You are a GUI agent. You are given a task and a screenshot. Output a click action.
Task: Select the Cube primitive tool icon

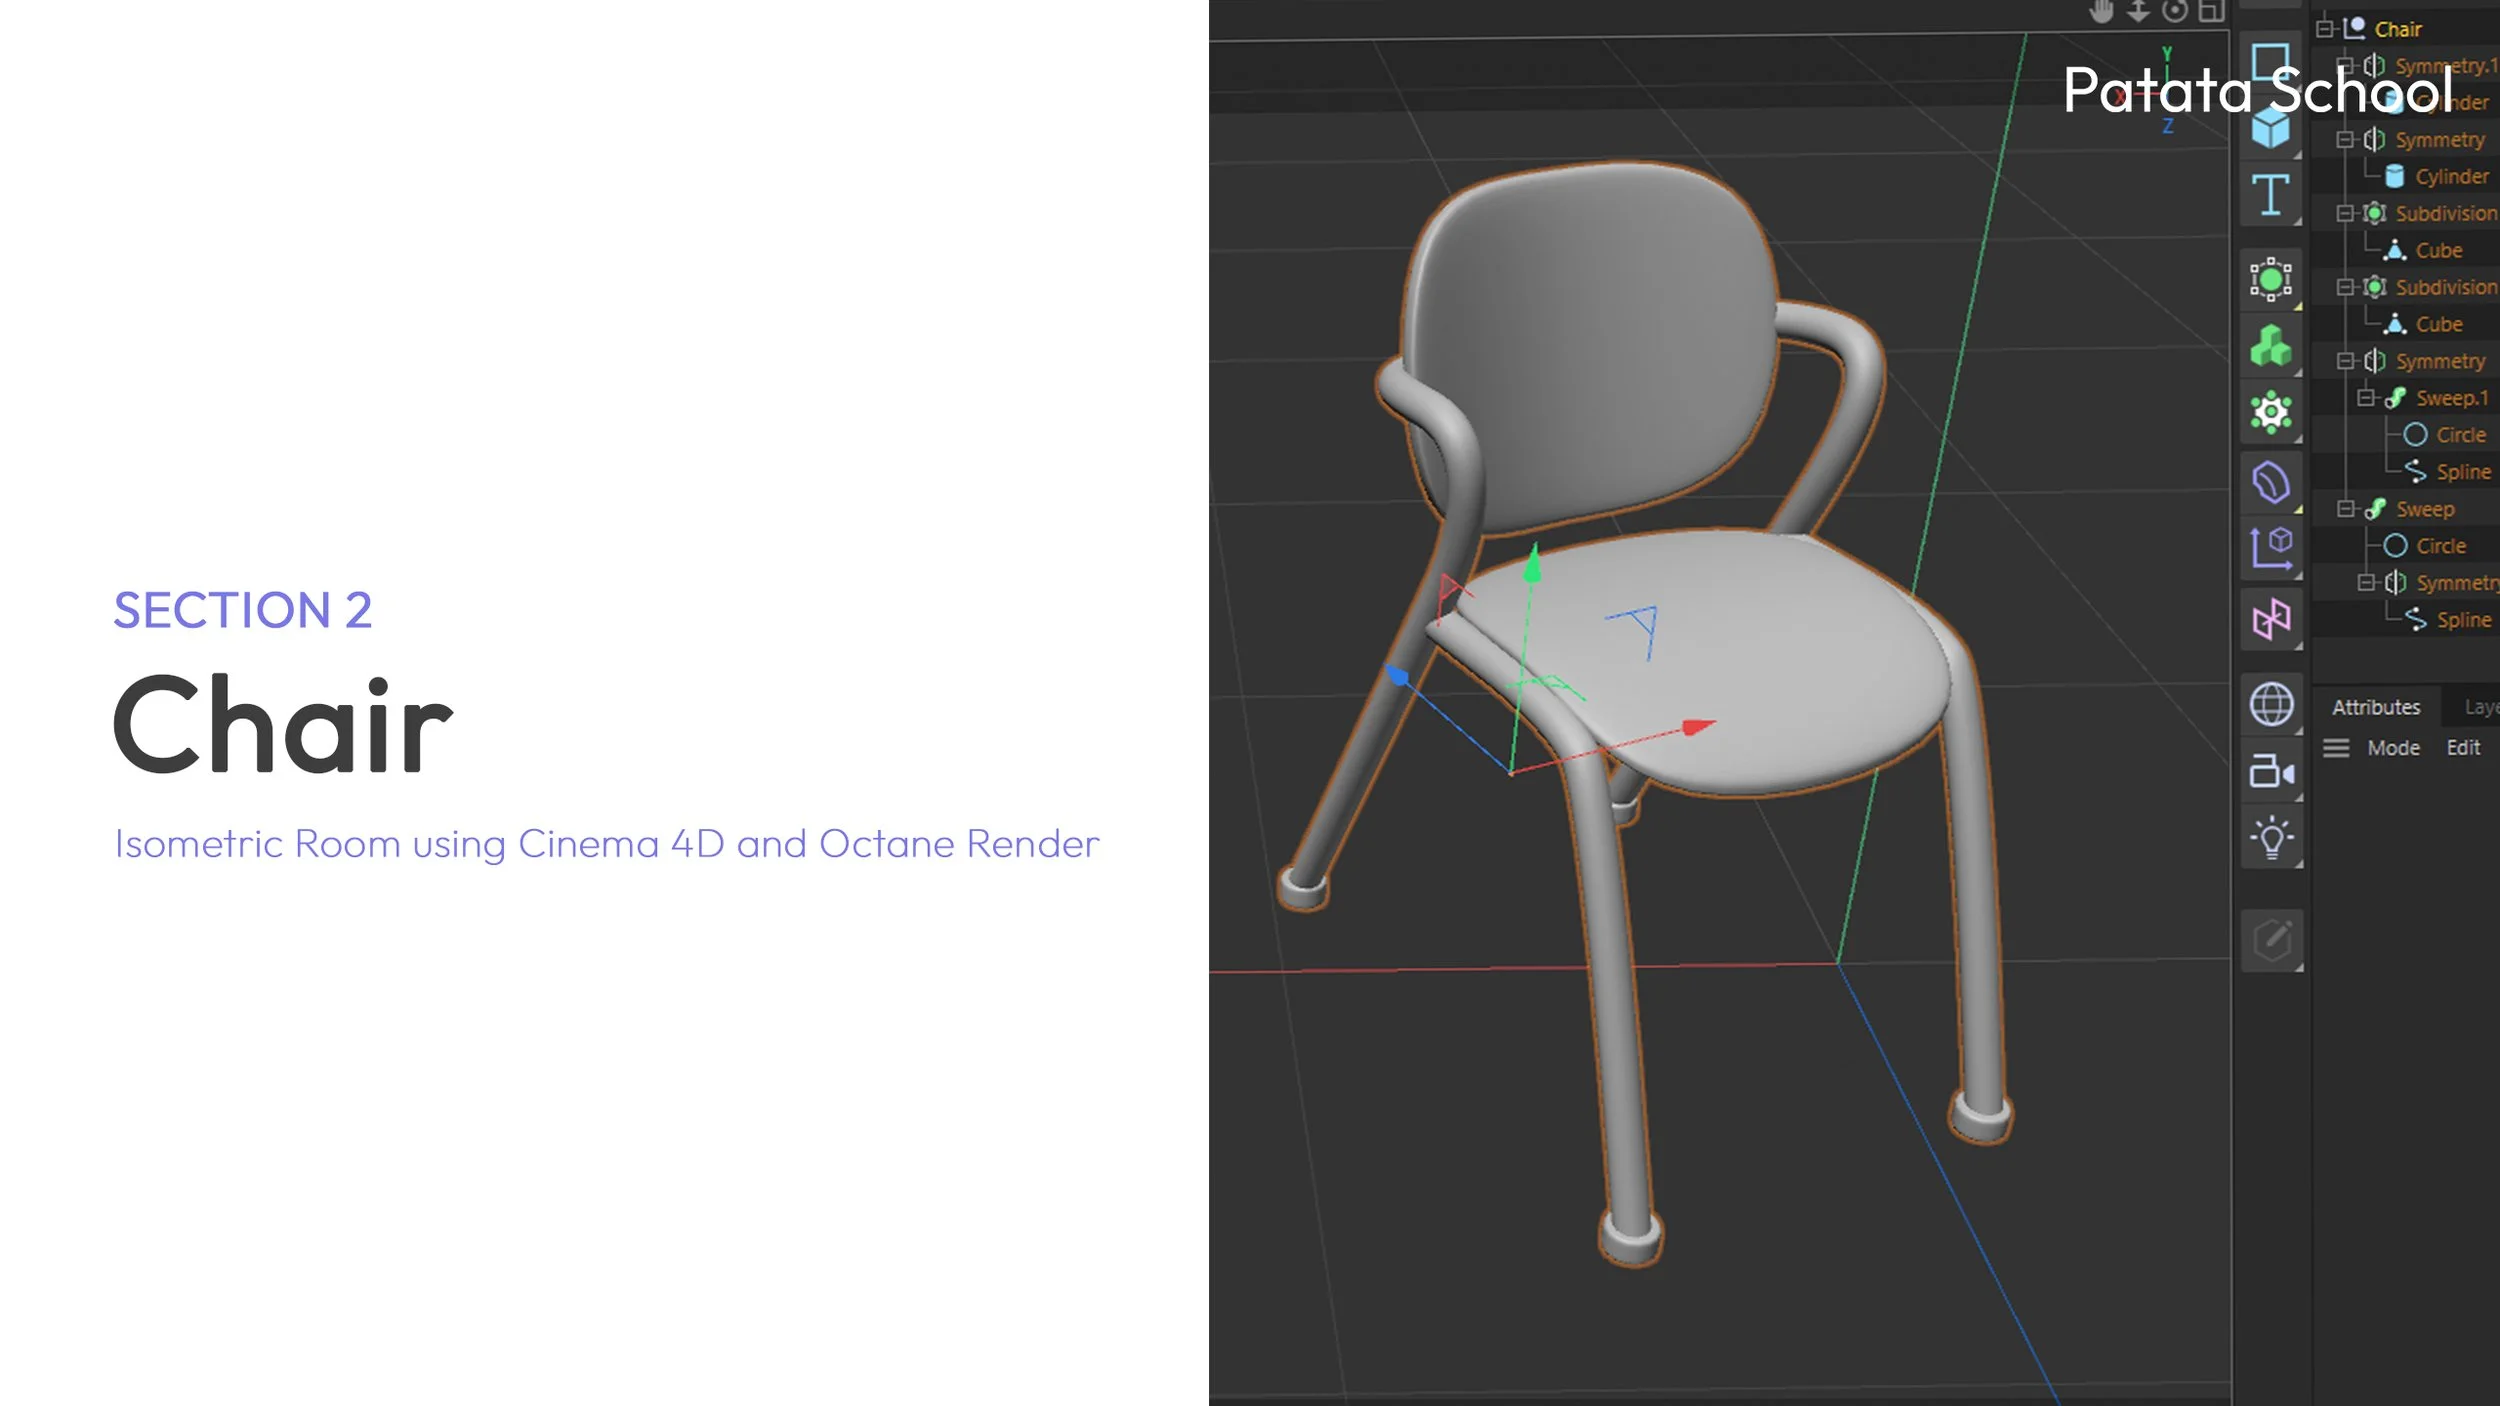click(2270, 129)
